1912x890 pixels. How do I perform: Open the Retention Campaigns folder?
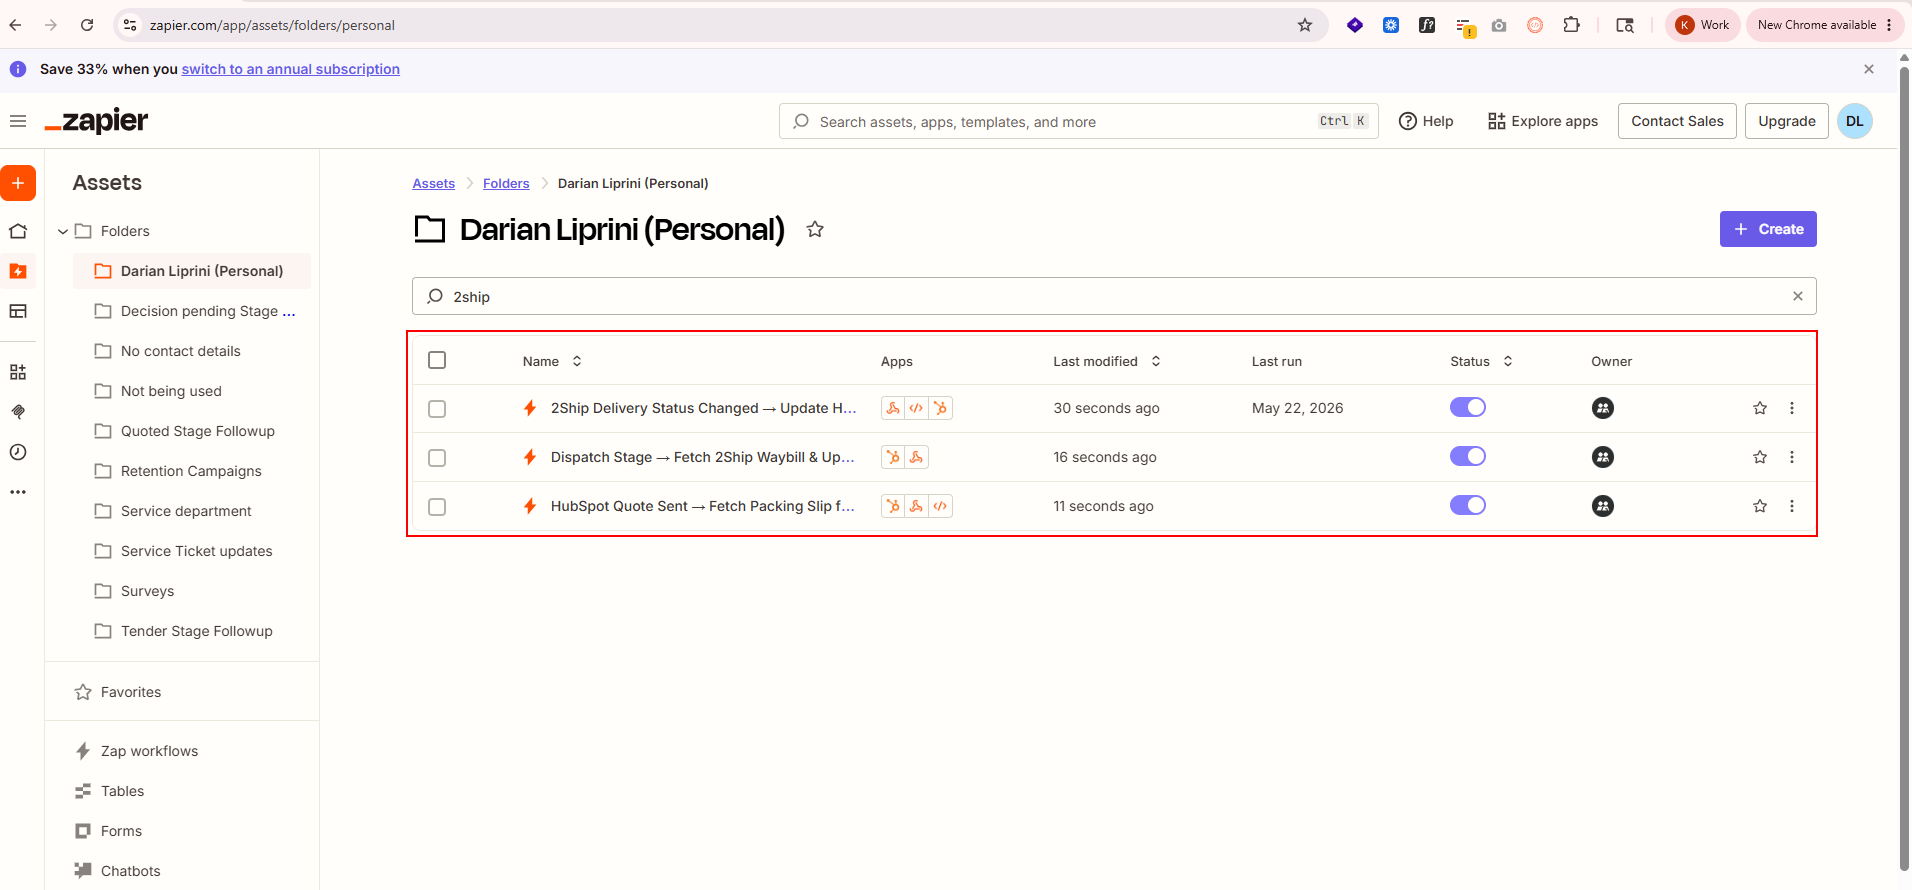pos(193,471)
